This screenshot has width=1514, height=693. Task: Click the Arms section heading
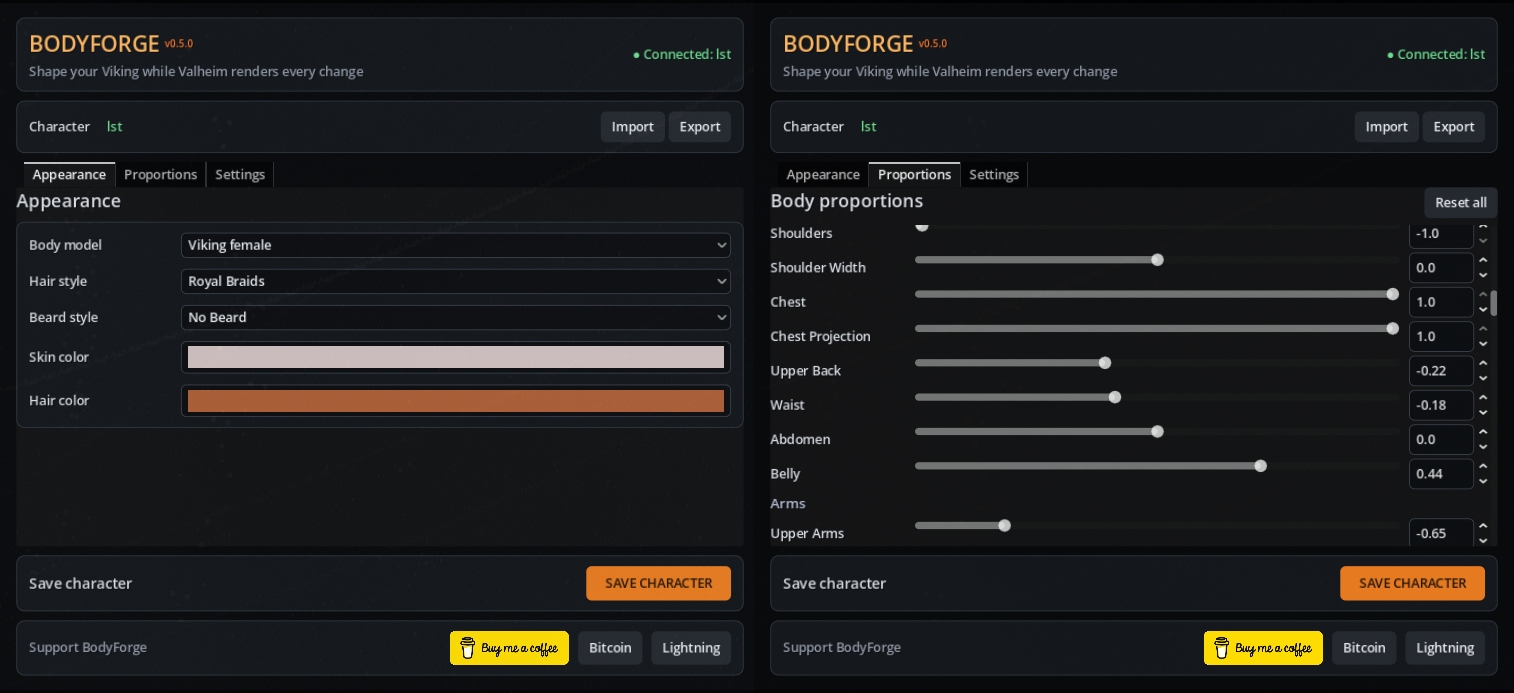tap(788, 504)
